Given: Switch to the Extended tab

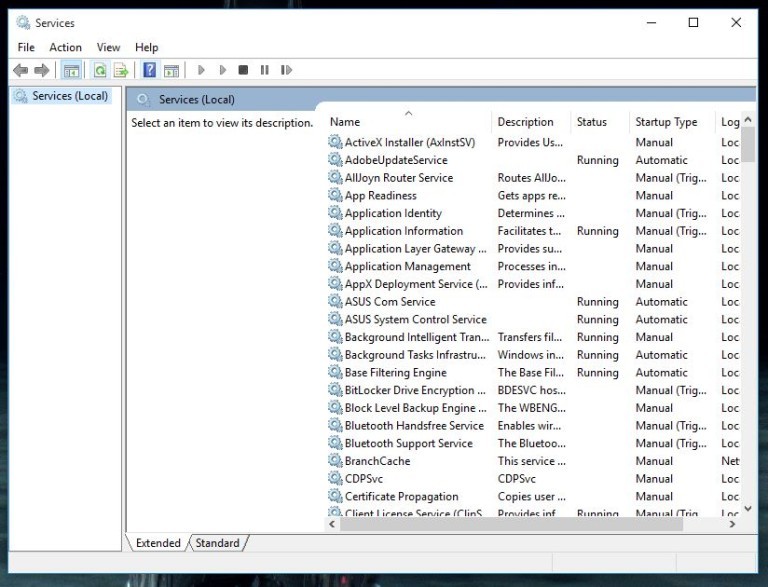Looking at the screenshot, I should tap(158, 543).
